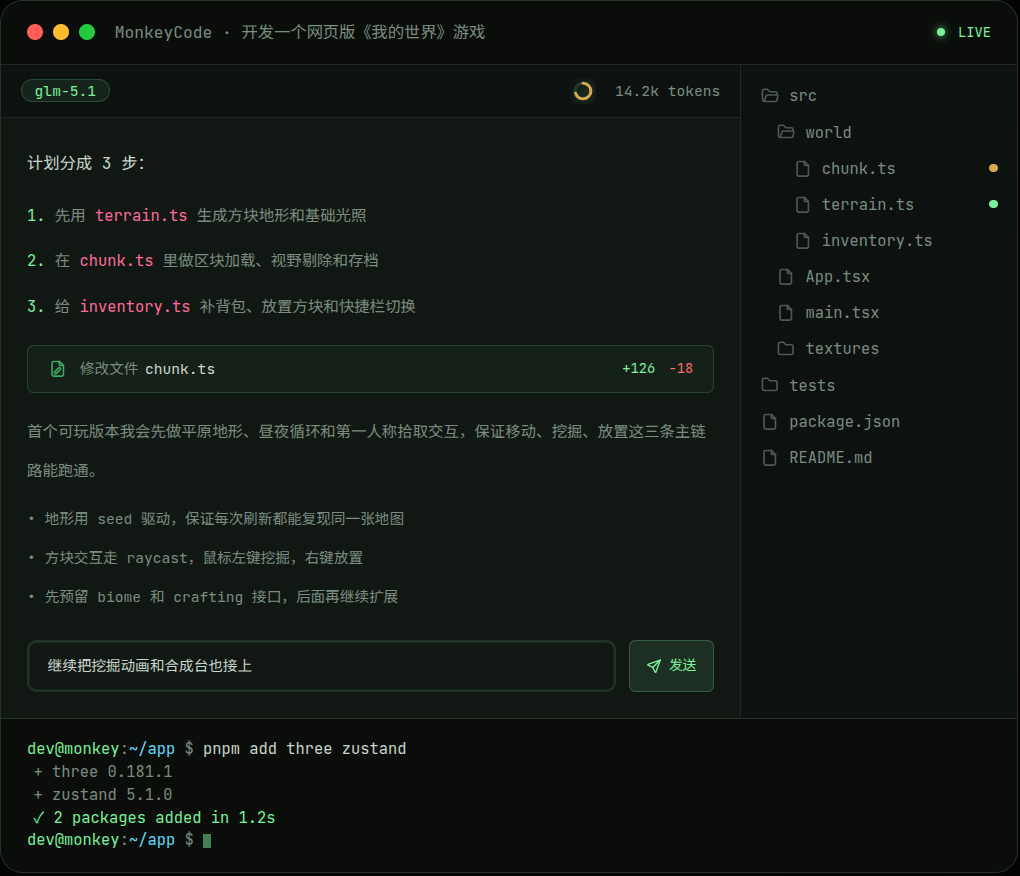Click the MonkeyCode window title text
1020x876 pixels.
point(300,33)
